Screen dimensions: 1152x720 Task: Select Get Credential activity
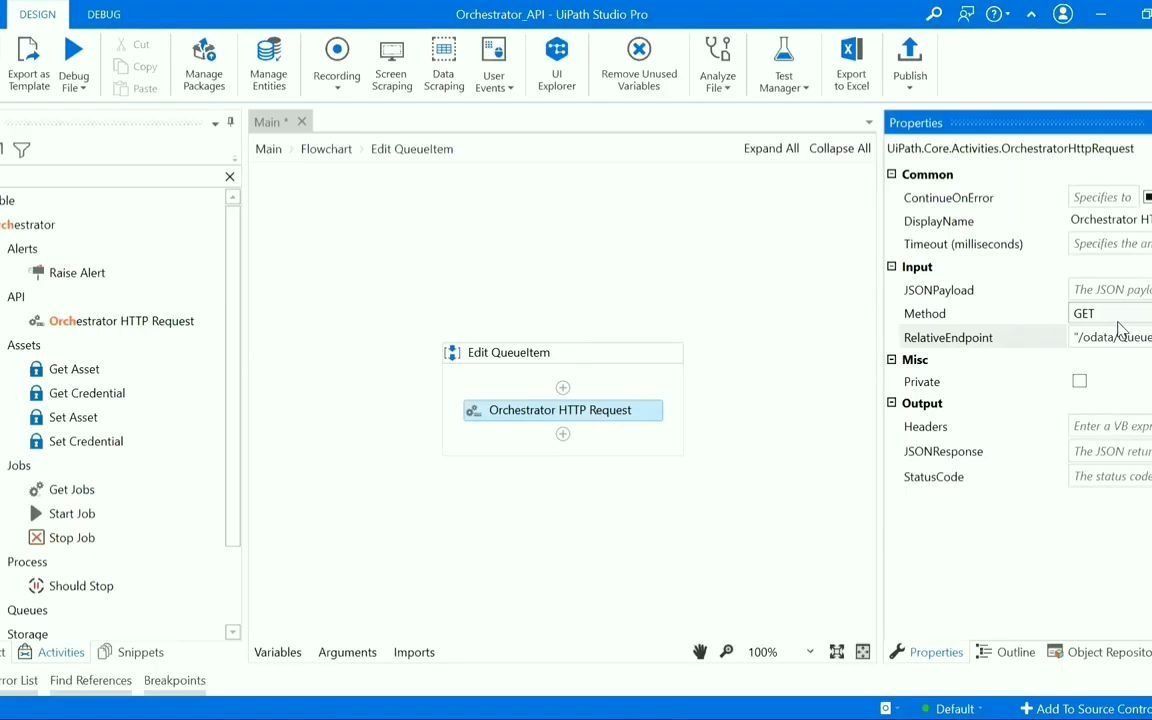click(x=77, y=393)
